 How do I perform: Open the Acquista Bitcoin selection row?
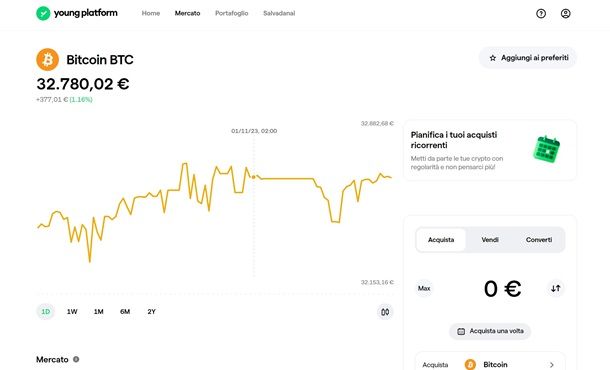pyautogui.click(x=490, y=363)
